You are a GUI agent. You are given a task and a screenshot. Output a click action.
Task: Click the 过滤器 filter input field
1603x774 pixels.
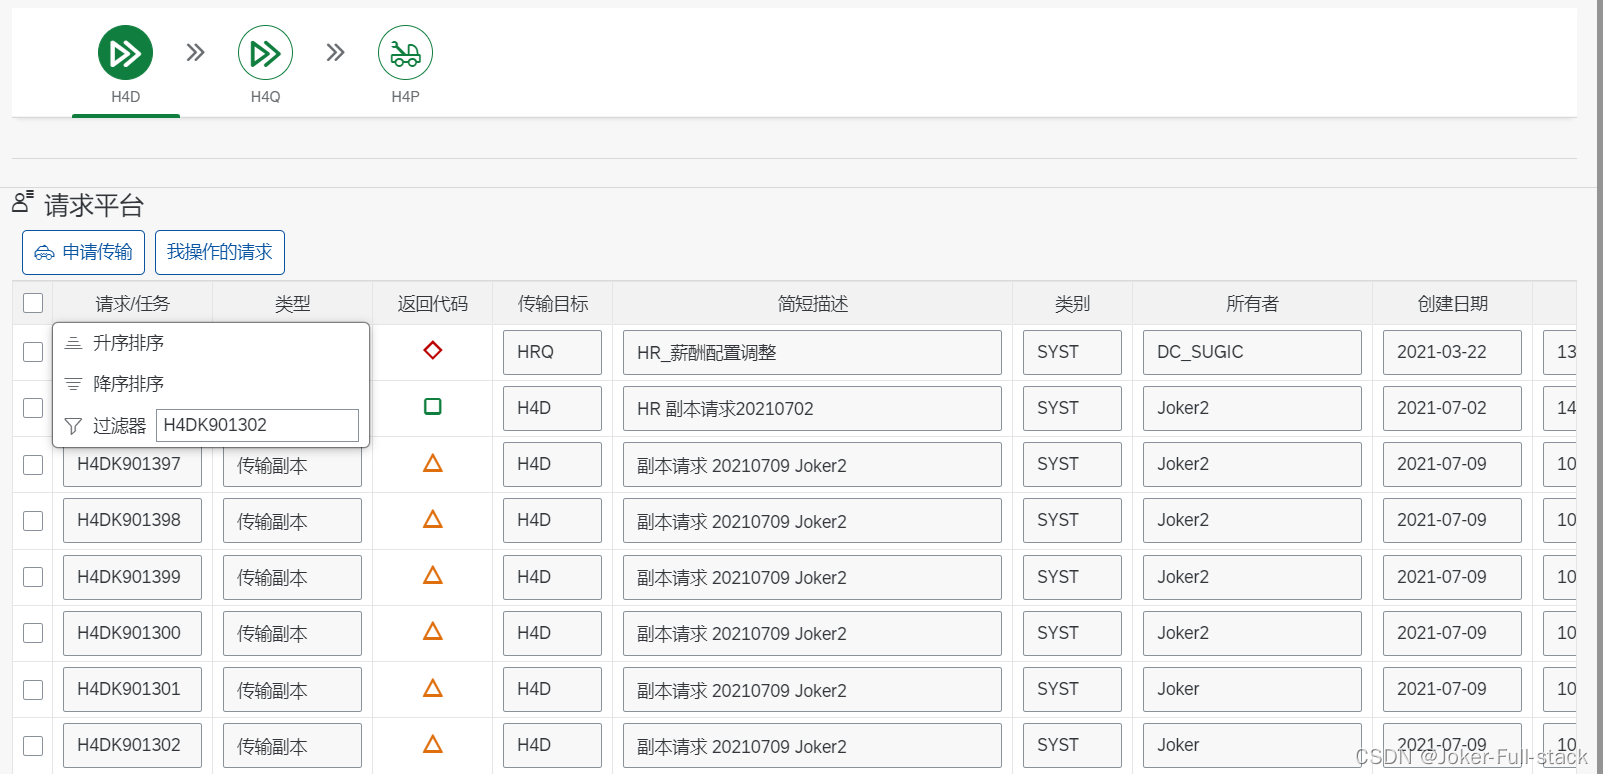click(257, 425)
